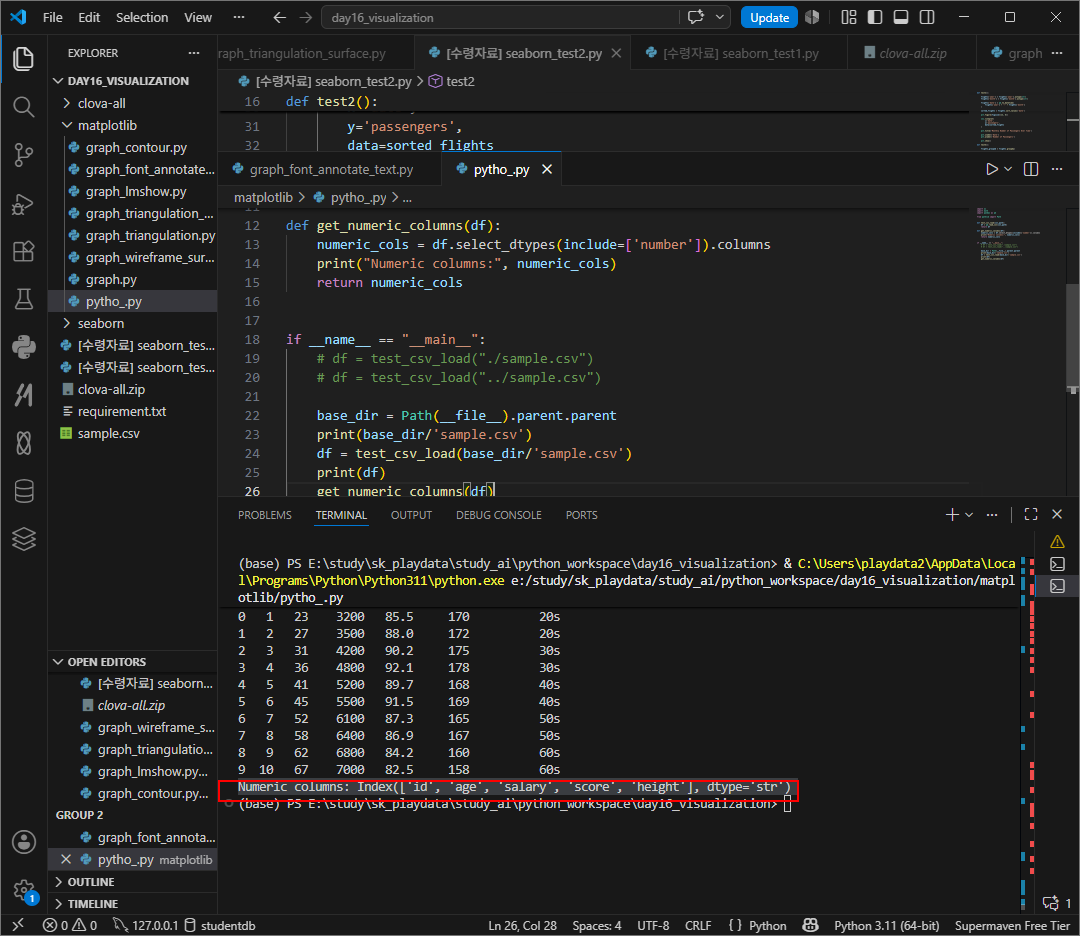Split the editor right

pos(1031,169)
